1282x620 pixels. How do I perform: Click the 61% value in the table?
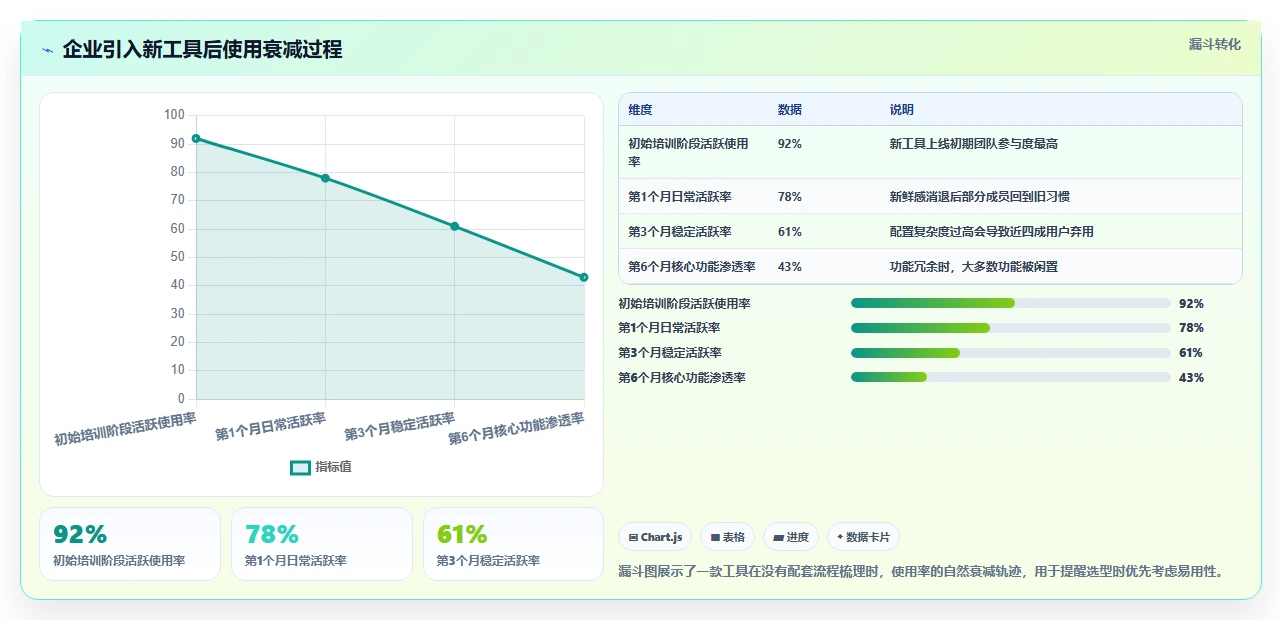[x=790, y=232]
